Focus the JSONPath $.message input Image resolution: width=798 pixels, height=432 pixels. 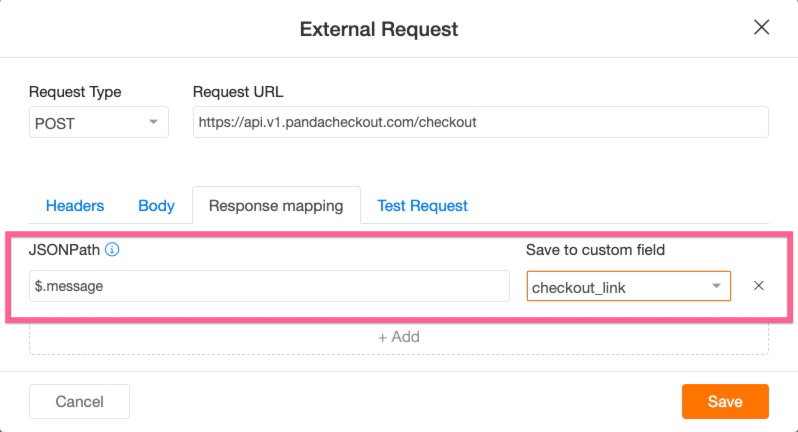(x=269, y=286)
